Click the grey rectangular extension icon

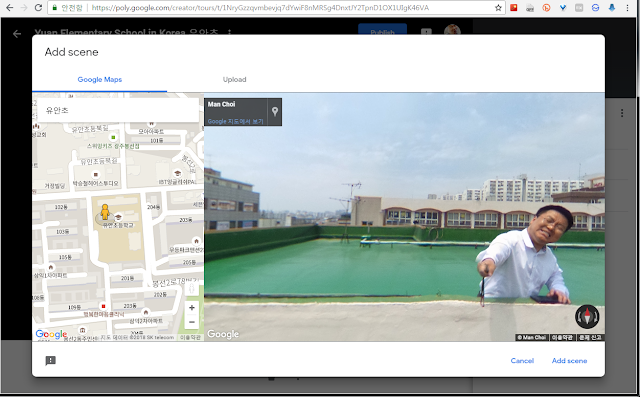(x=579, y=8)
